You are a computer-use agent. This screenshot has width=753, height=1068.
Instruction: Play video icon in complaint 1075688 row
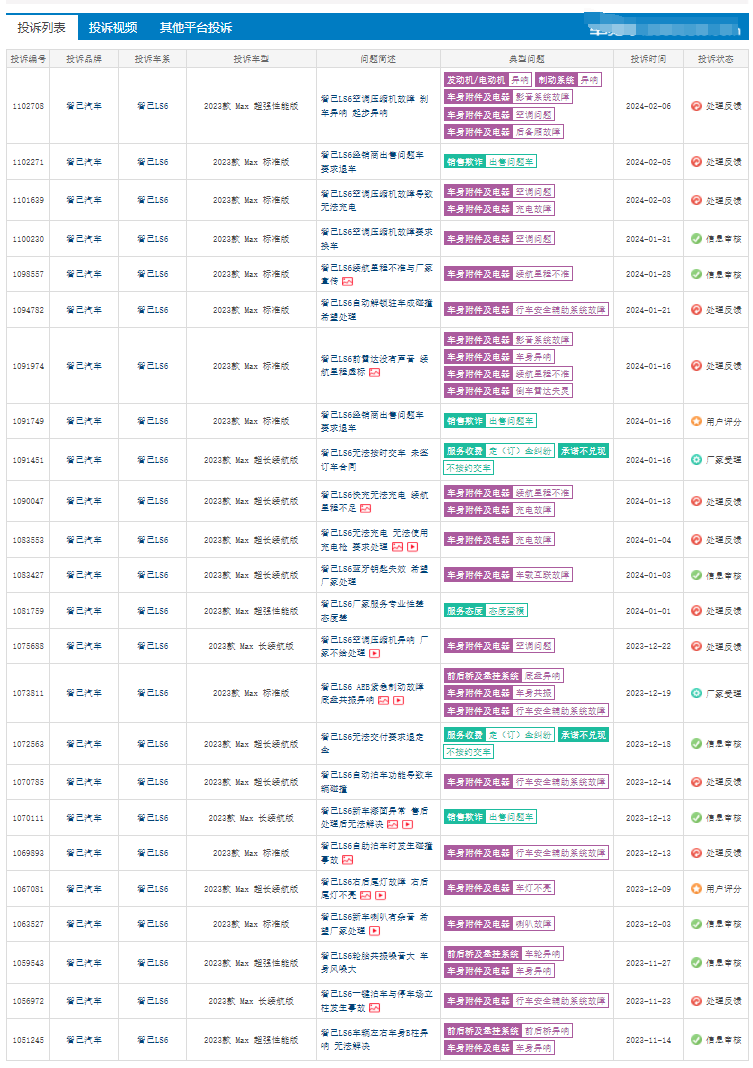(374, 653)
